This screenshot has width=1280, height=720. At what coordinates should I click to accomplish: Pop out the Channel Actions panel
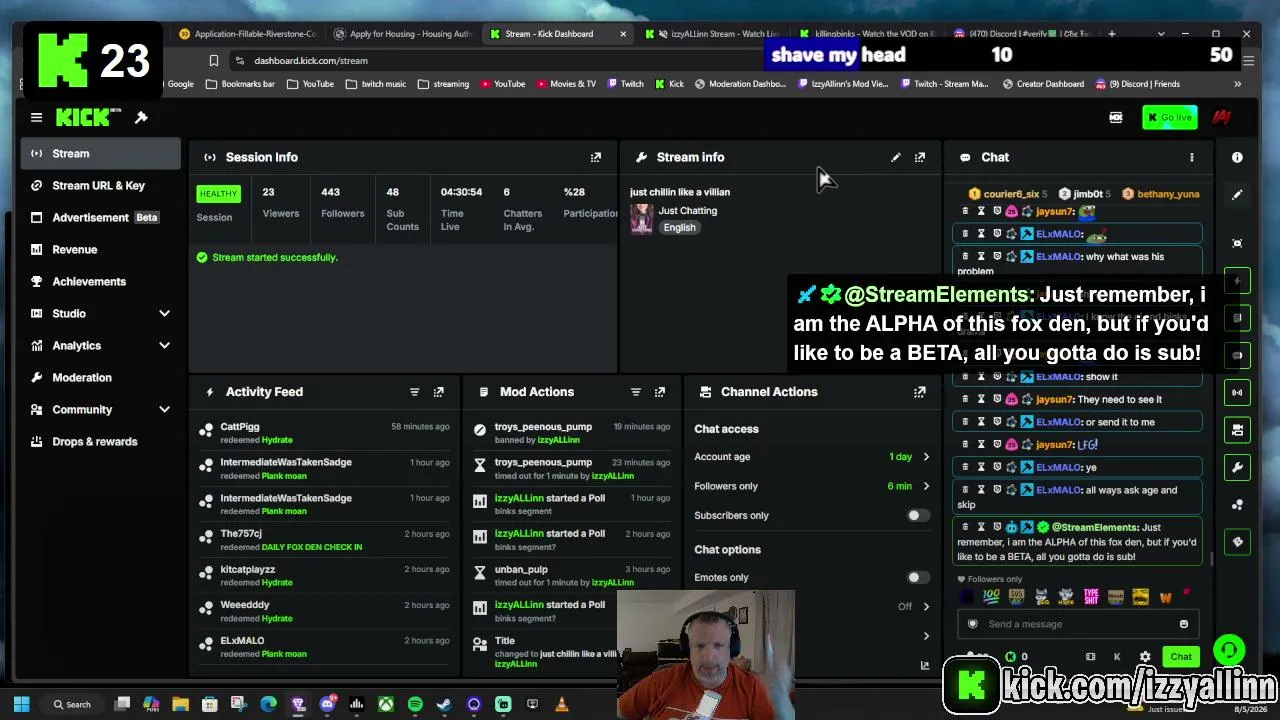[920, 392]
